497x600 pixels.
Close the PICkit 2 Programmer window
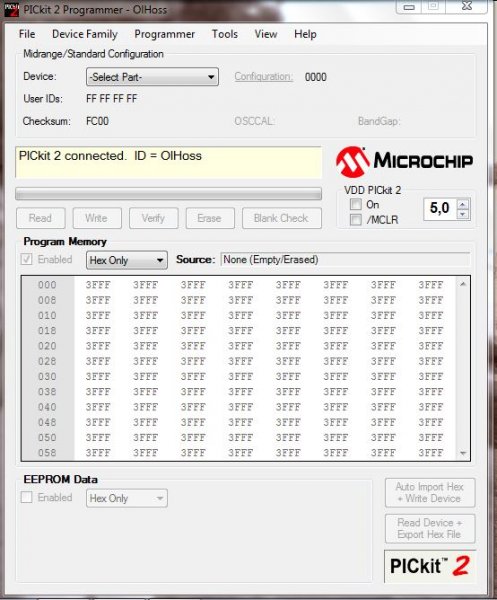pyautogui.click(x=466, y=6)
